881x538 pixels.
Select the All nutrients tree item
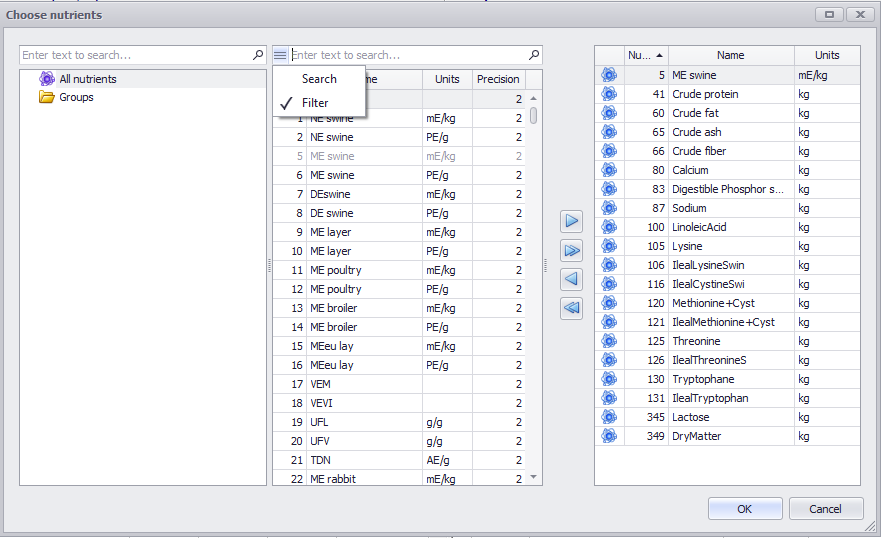[88, 79]
